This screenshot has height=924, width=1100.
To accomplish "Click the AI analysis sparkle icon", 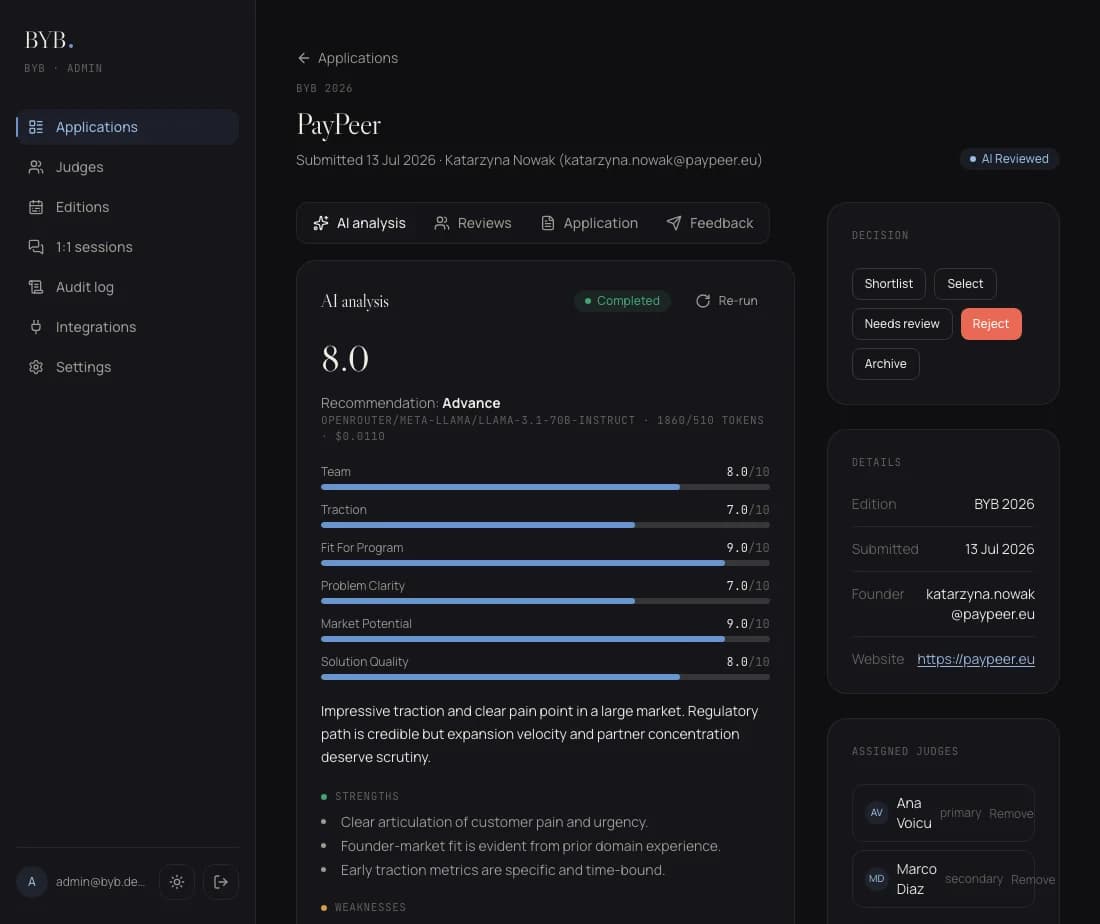I will point(321,223).
